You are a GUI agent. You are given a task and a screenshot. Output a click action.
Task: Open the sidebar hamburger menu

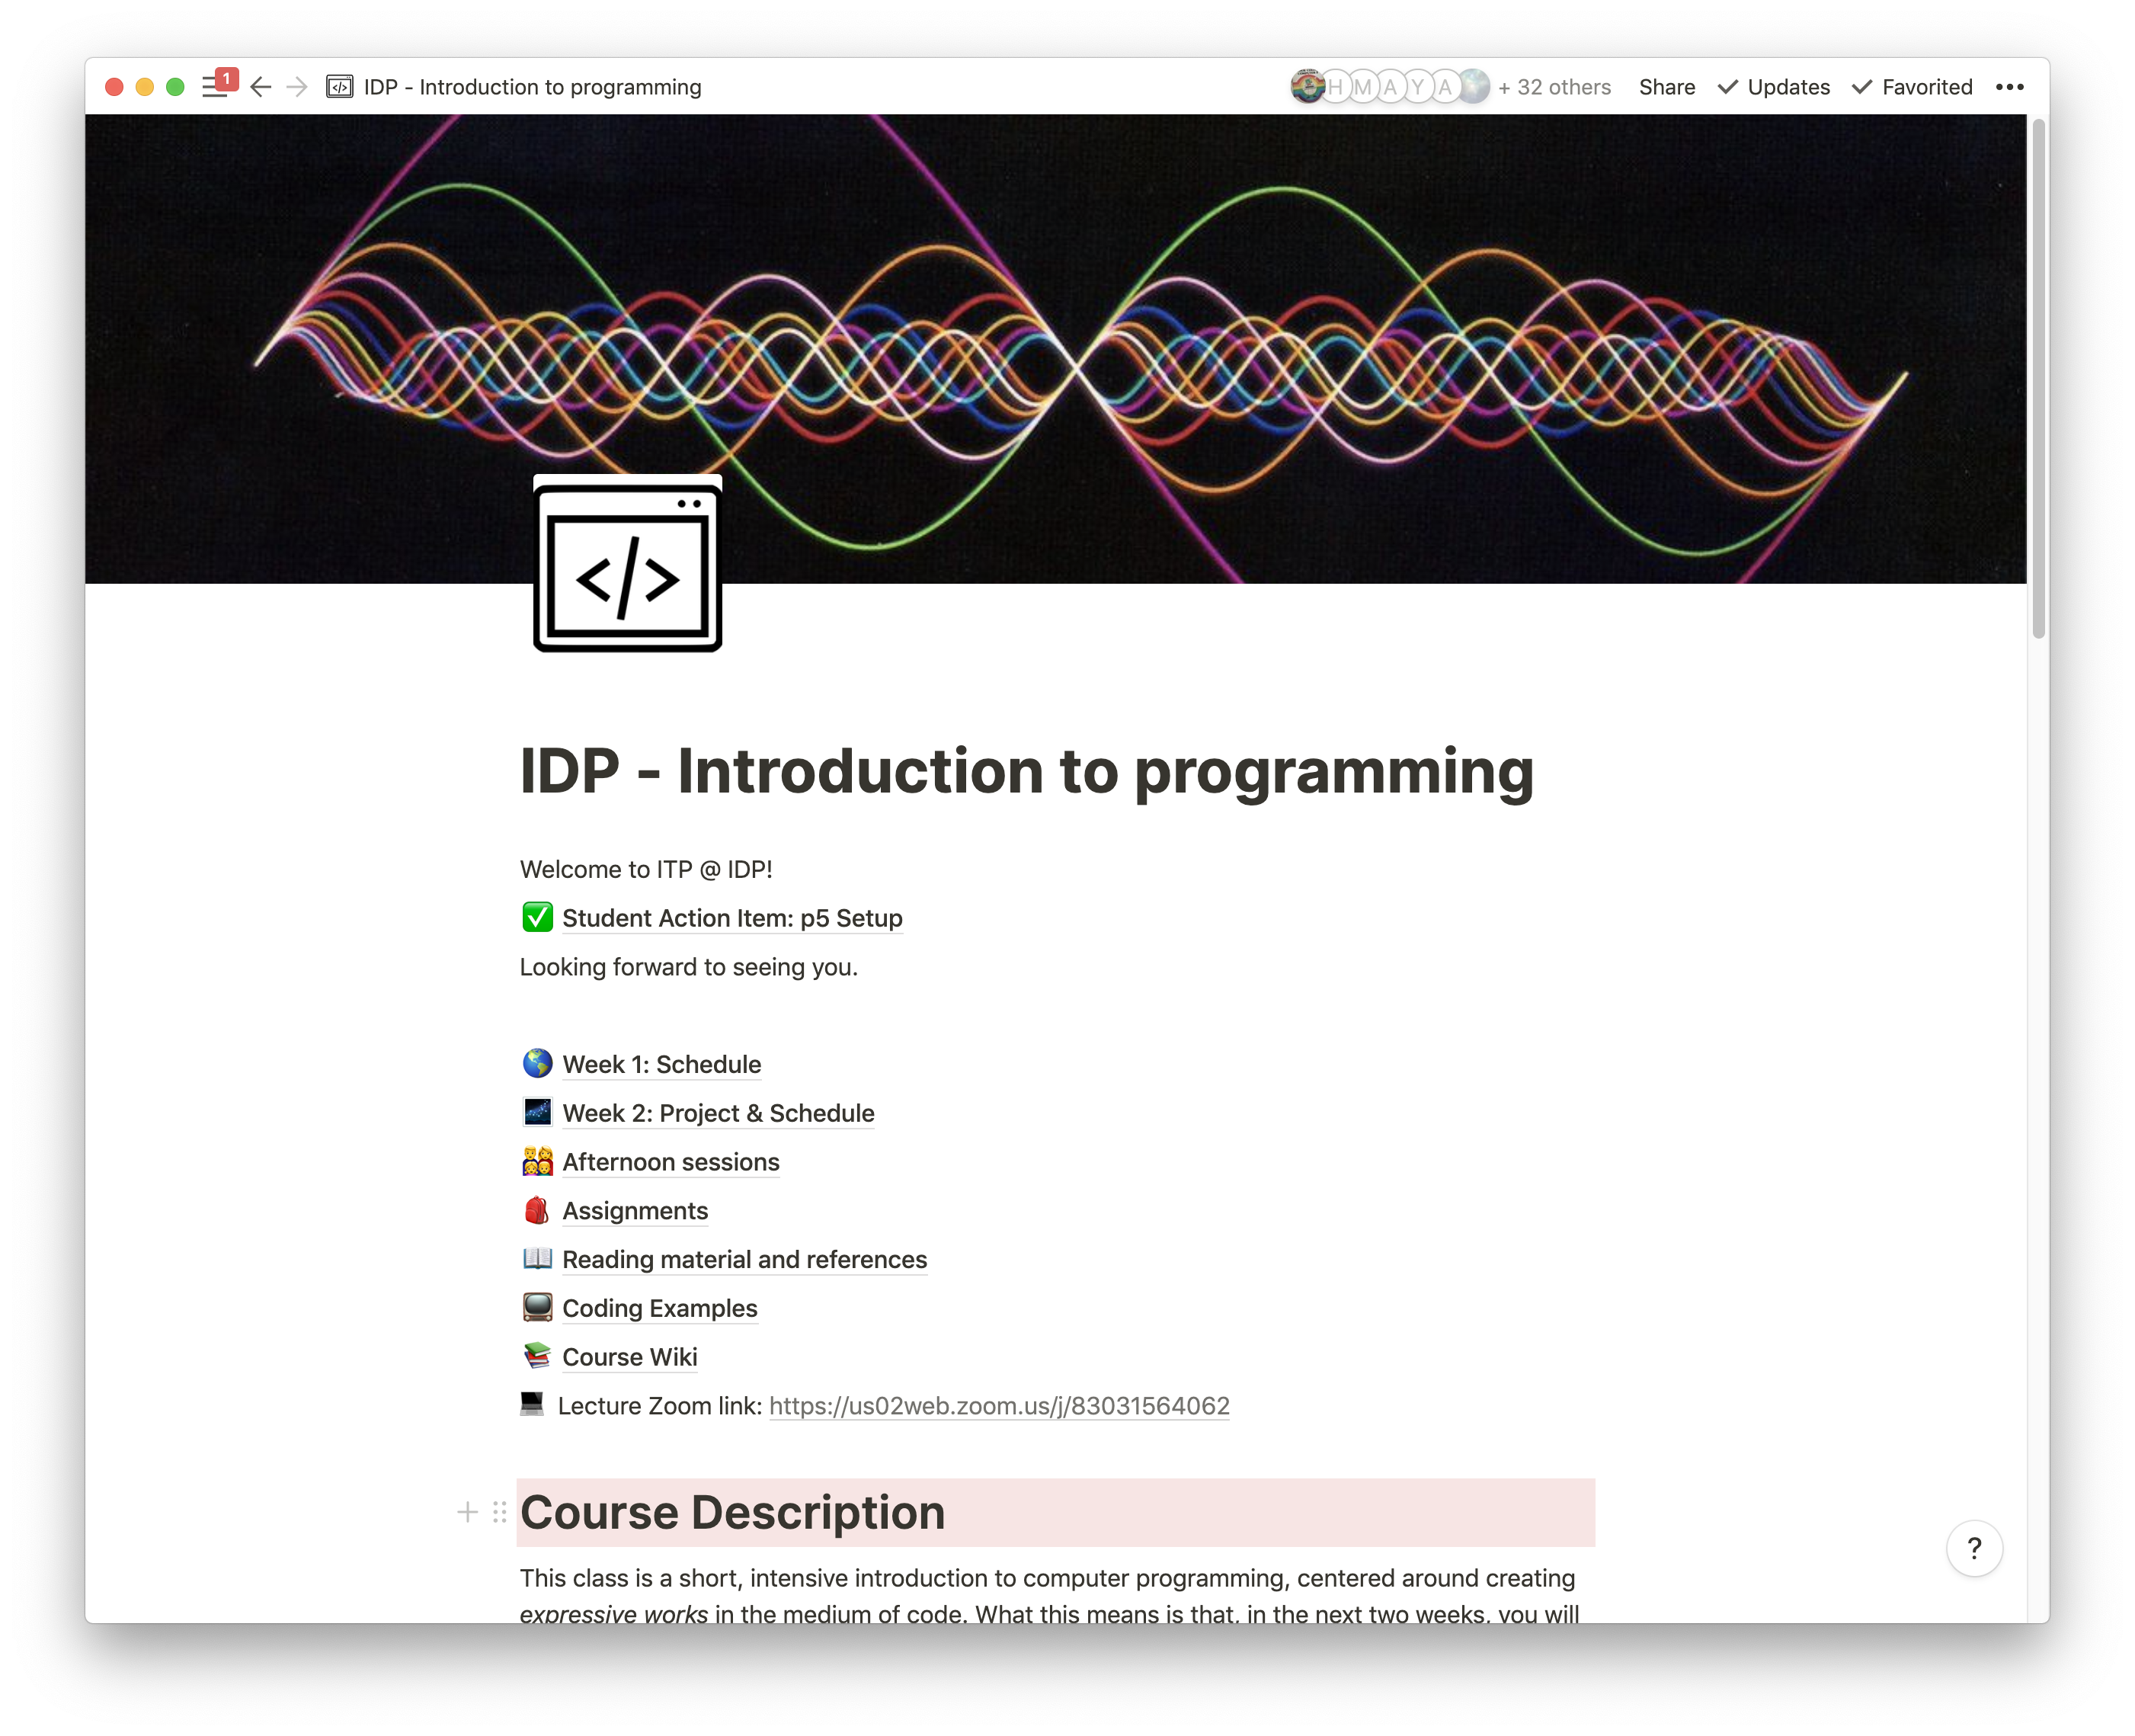pyautogui.click(x=214, y=87)
